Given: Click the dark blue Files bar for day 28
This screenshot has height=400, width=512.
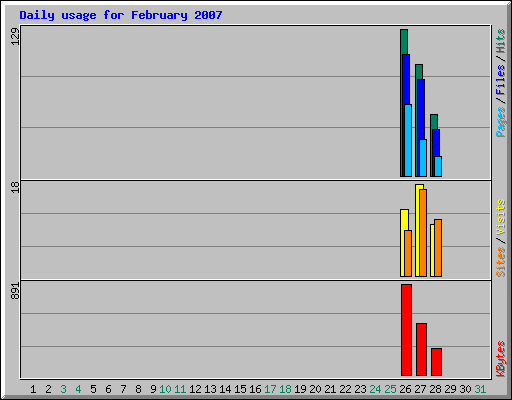Looking at the screenshot, I should pyautogui.click(x=436, y=143).
